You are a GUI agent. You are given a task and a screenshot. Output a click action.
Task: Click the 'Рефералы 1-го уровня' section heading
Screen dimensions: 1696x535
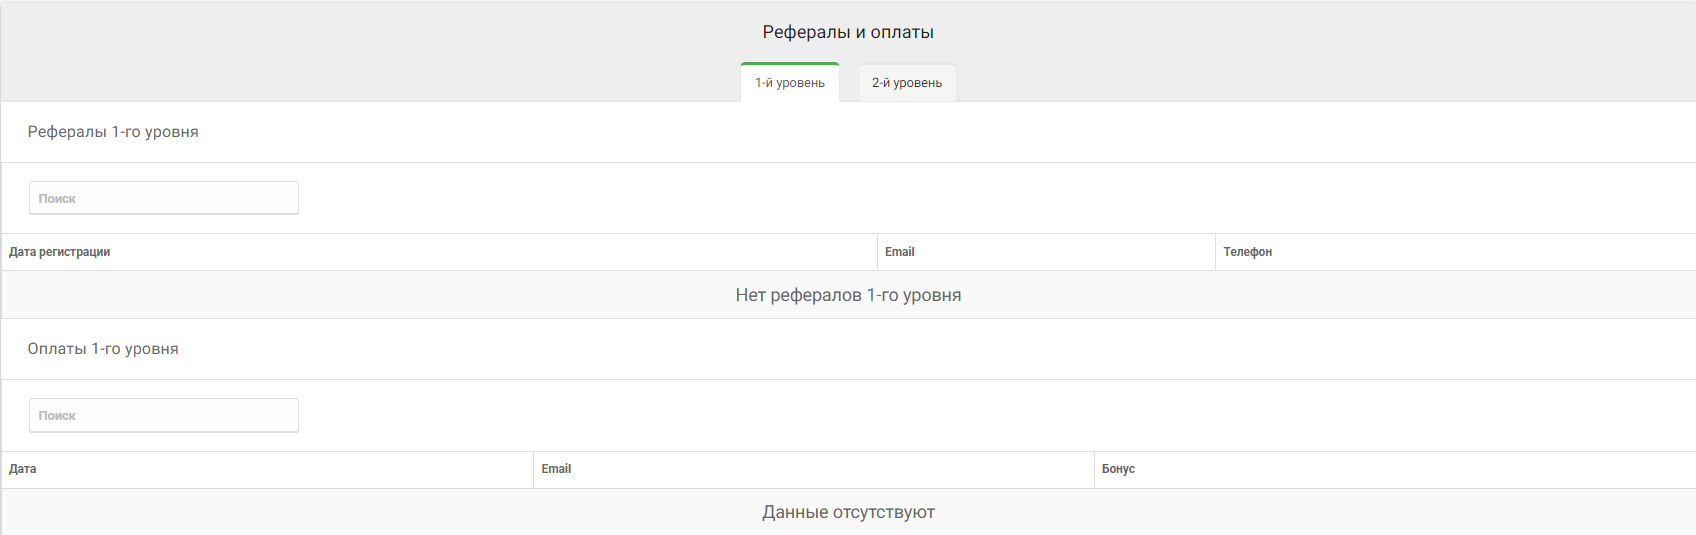click(x=113, y=132)
